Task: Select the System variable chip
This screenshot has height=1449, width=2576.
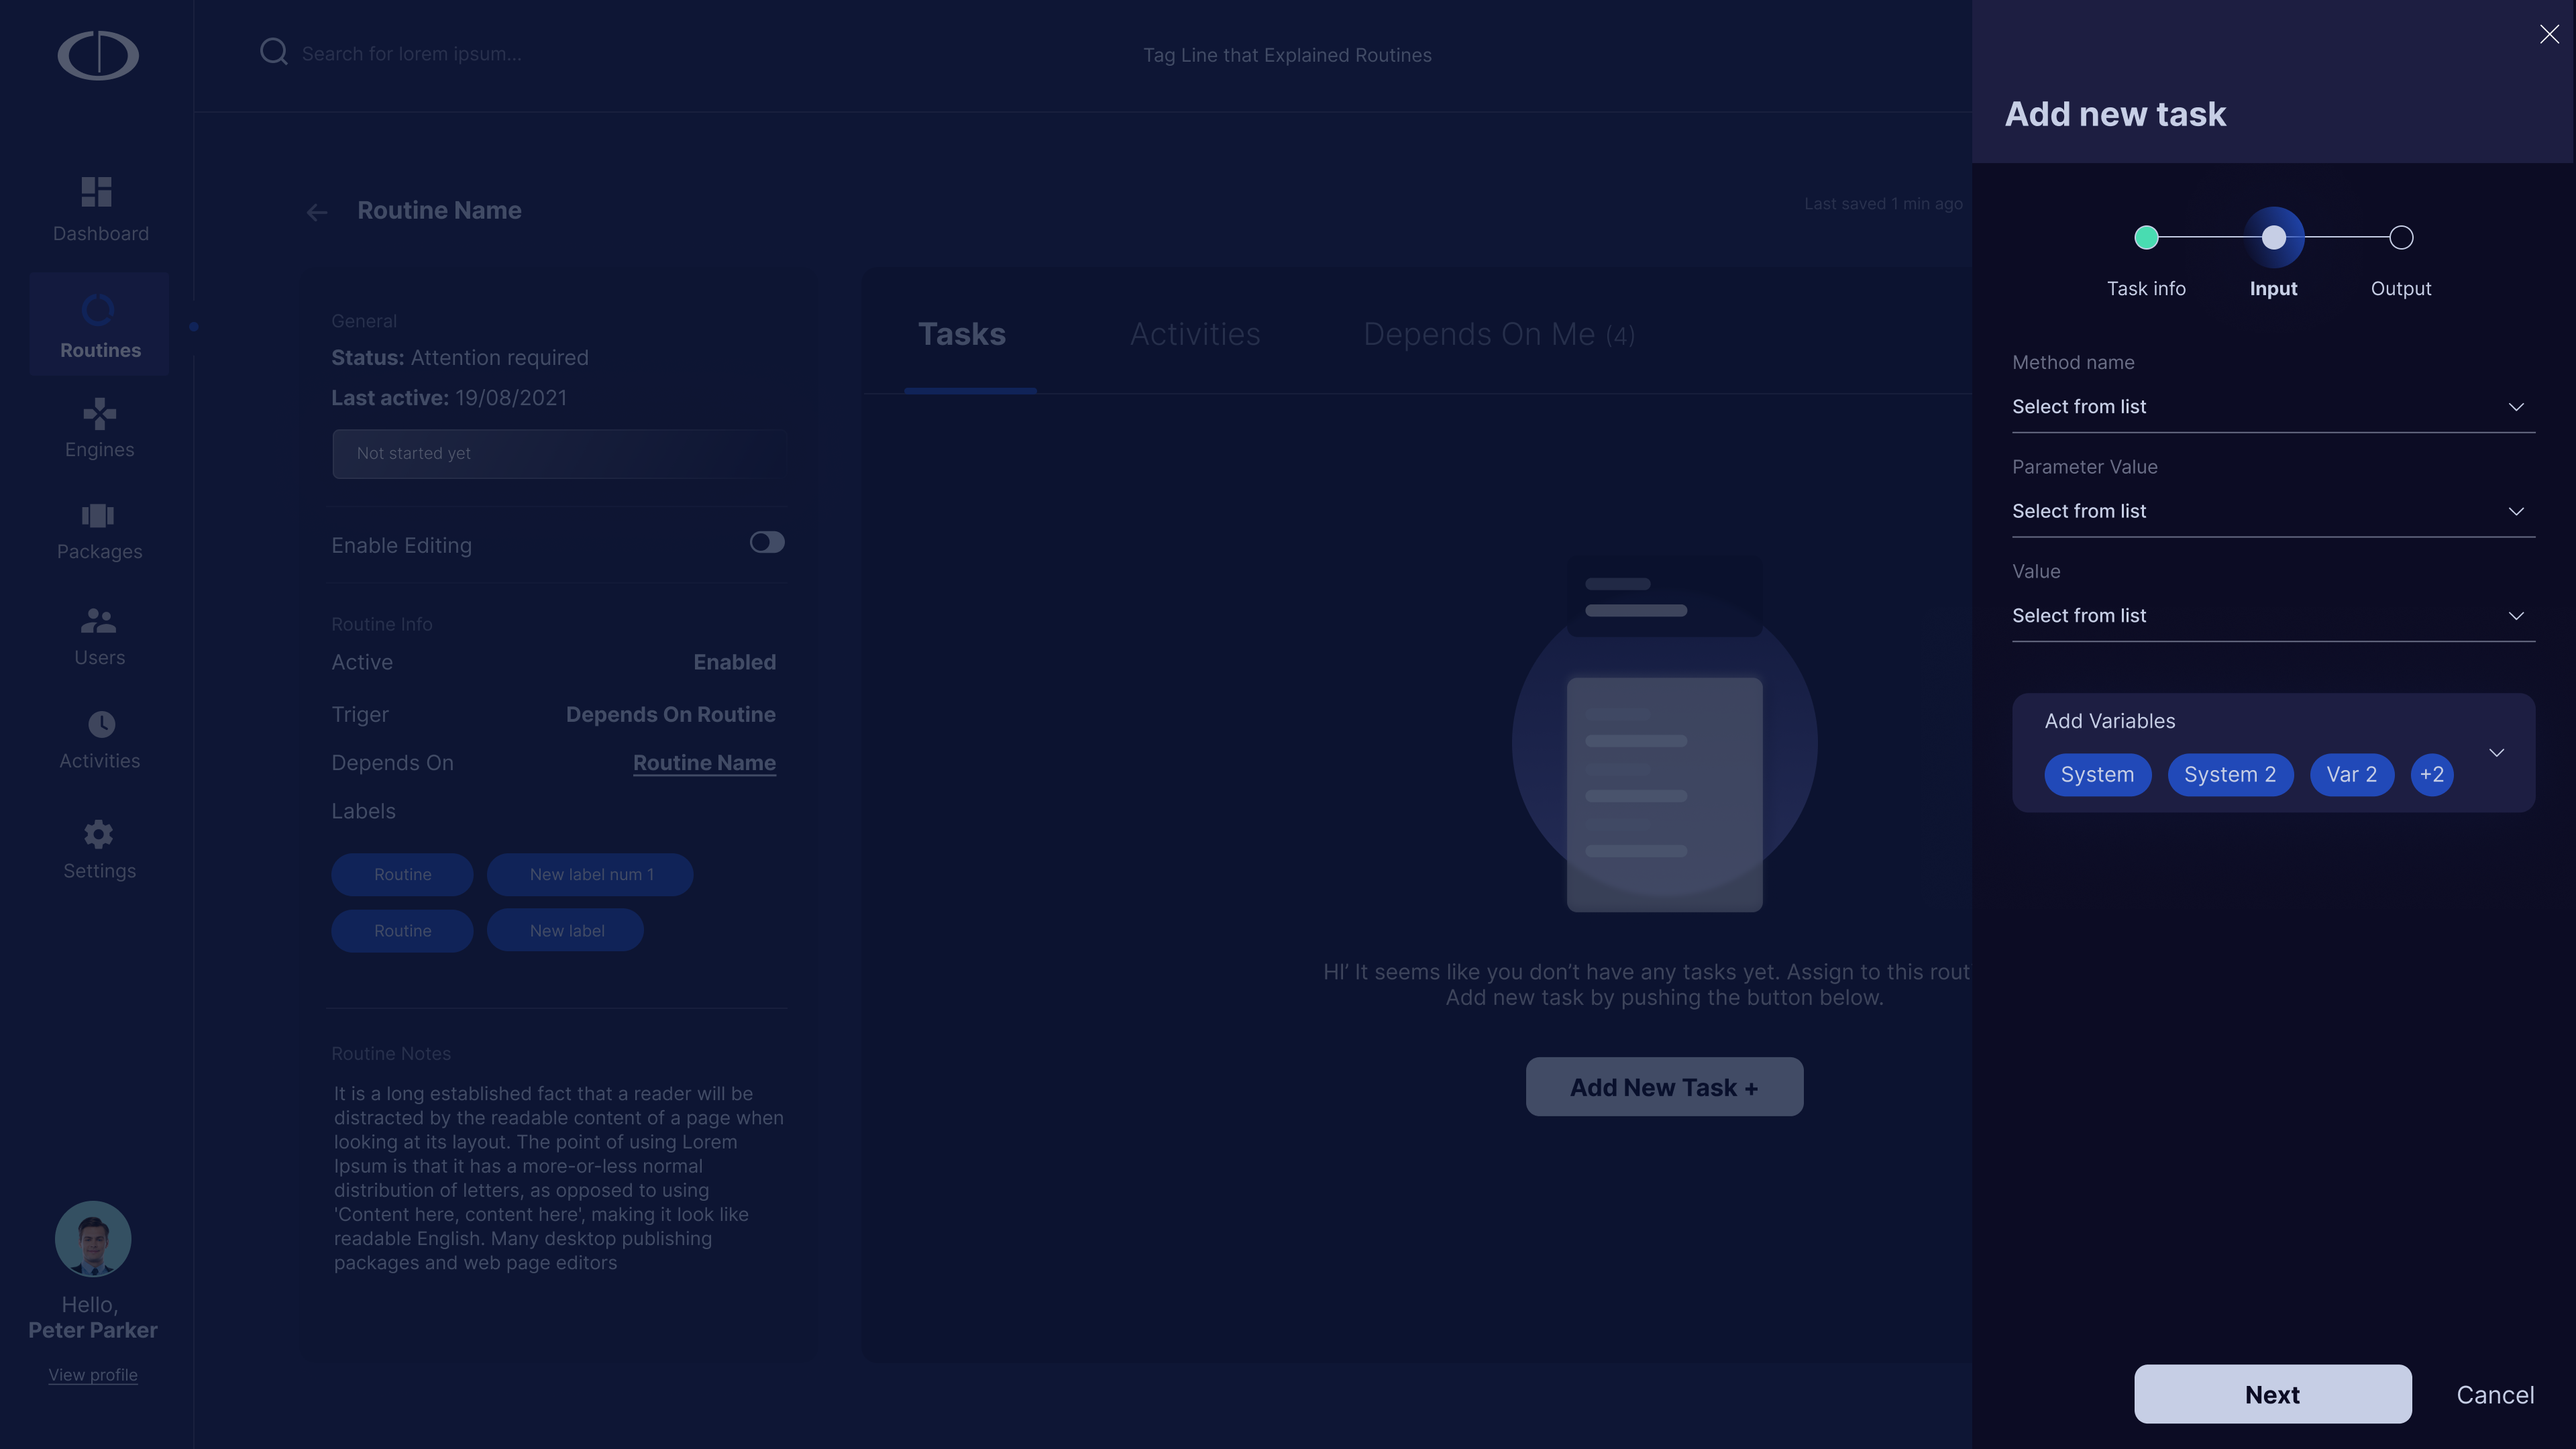Action: tap(2097, 775)
